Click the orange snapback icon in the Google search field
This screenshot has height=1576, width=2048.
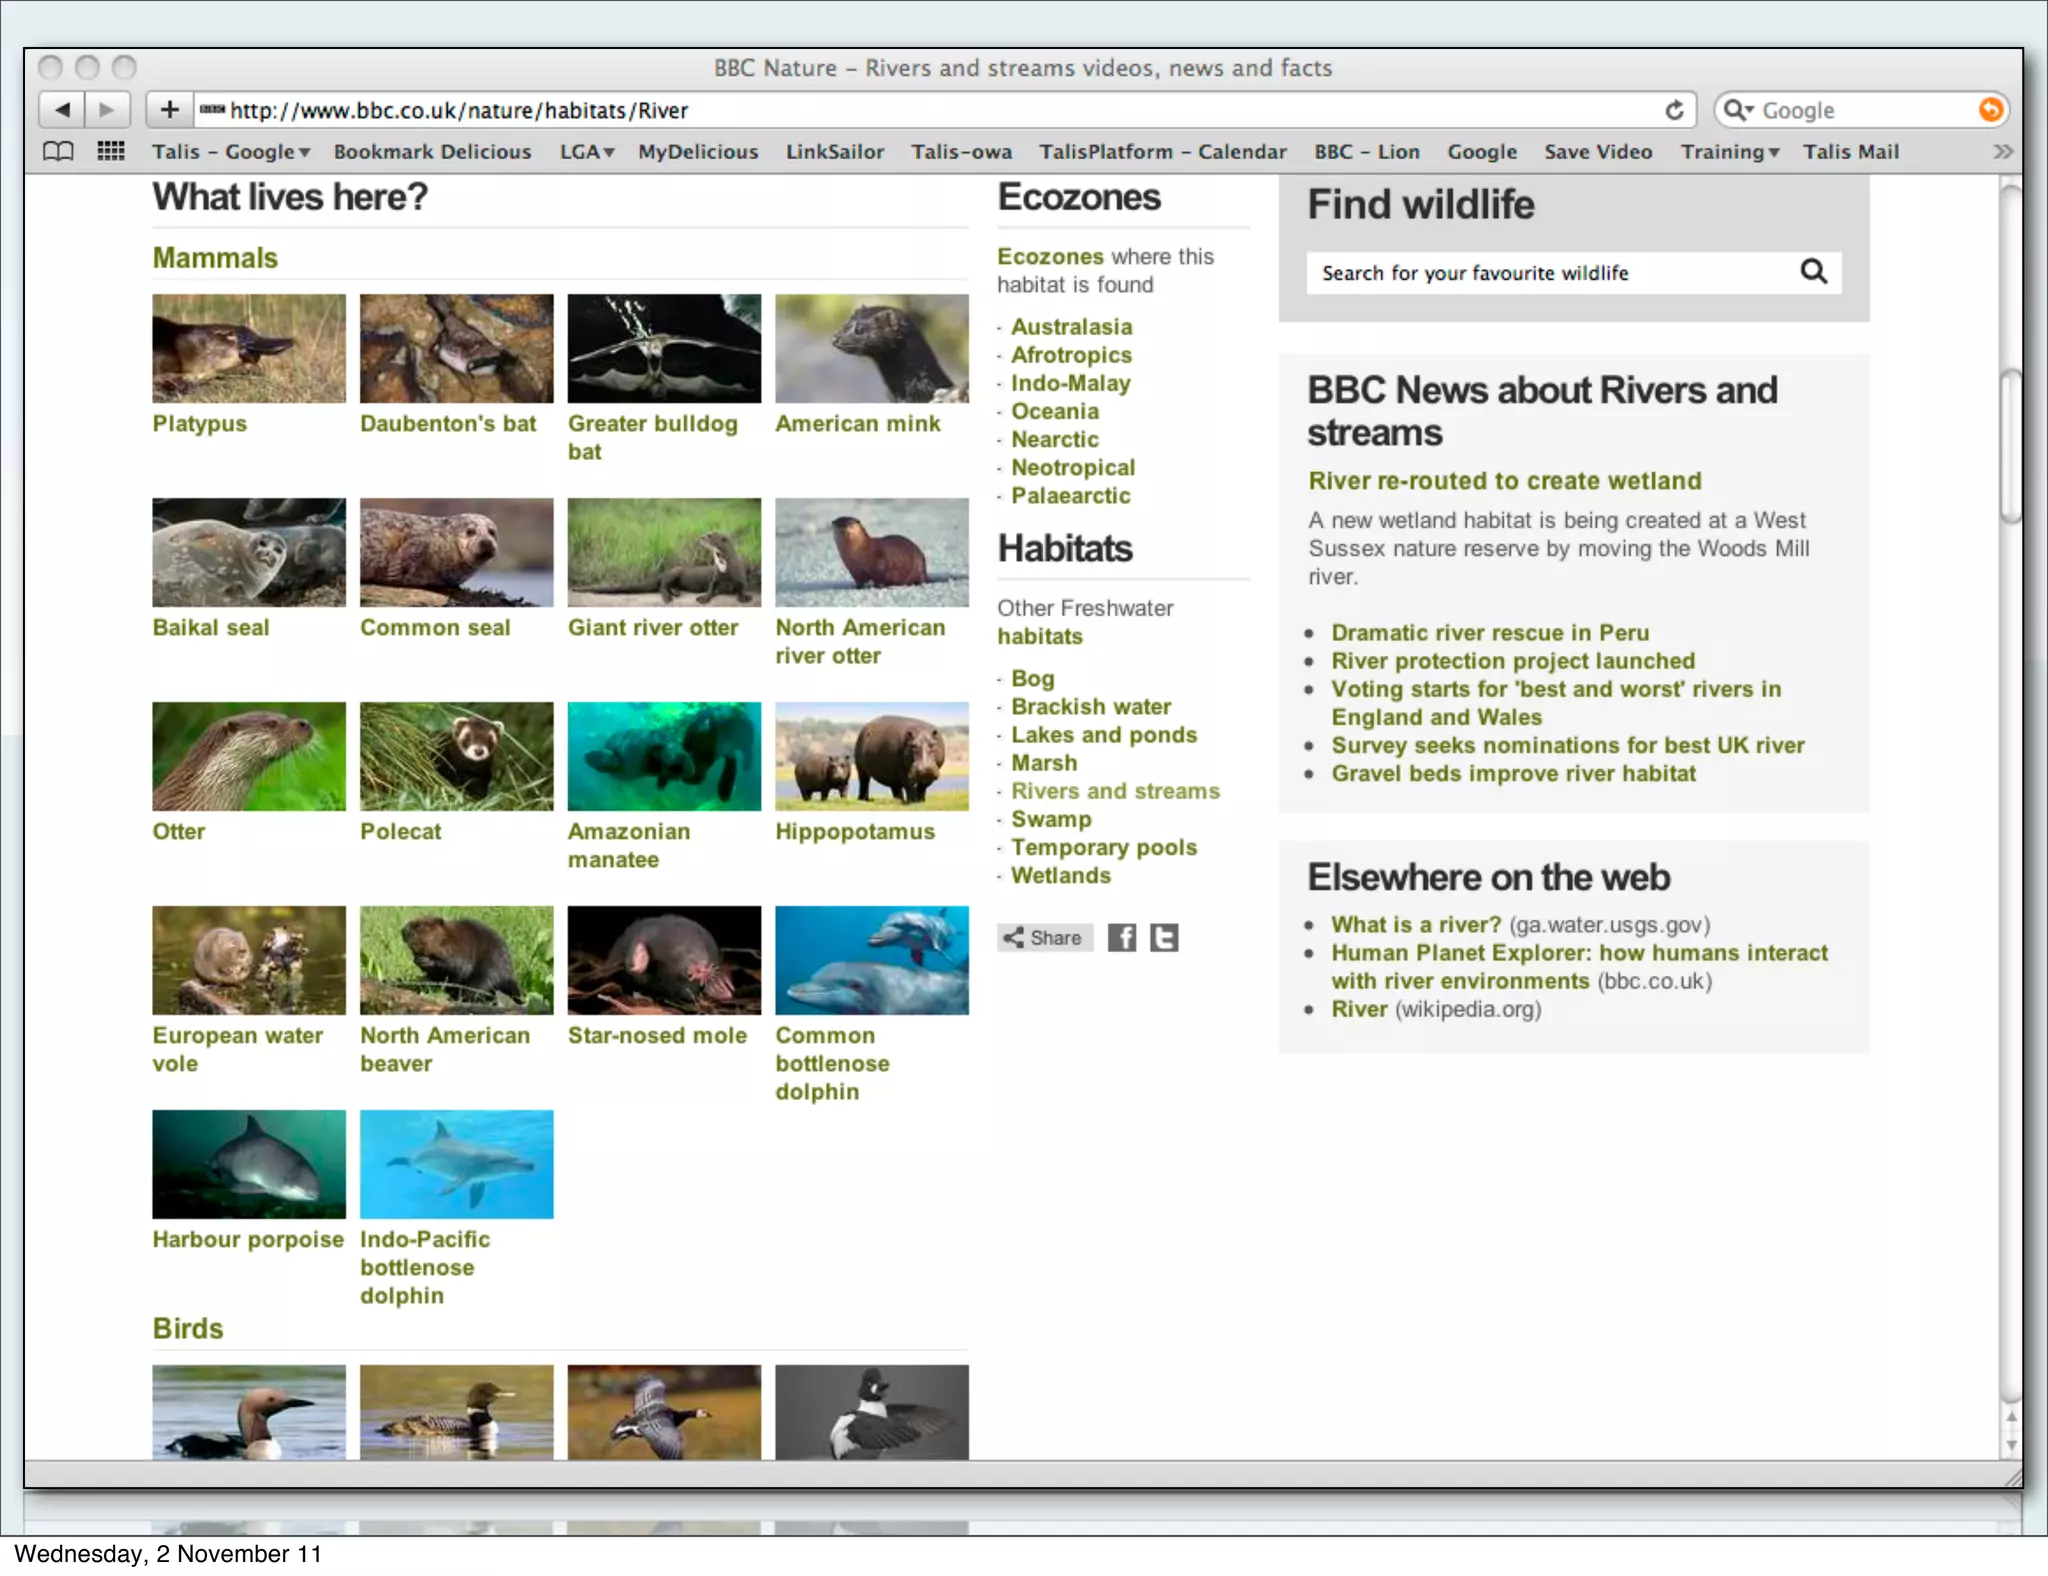(x=1990, y=110)
